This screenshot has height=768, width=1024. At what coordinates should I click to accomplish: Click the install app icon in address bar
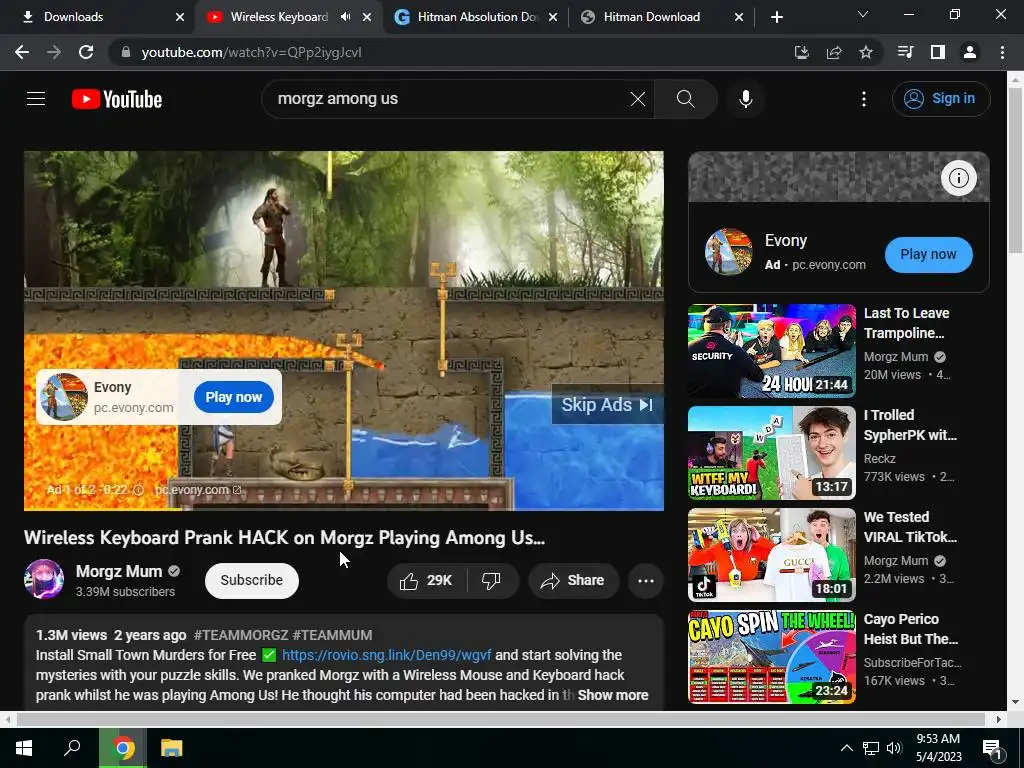(801, 52)
